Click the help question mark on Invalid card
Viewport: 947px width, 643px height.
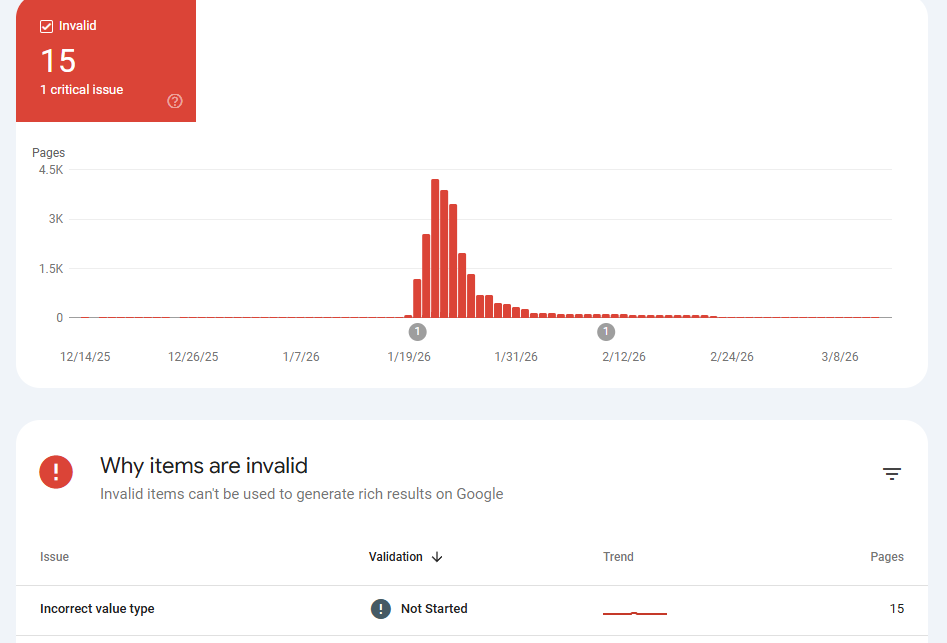pos(175,101)
